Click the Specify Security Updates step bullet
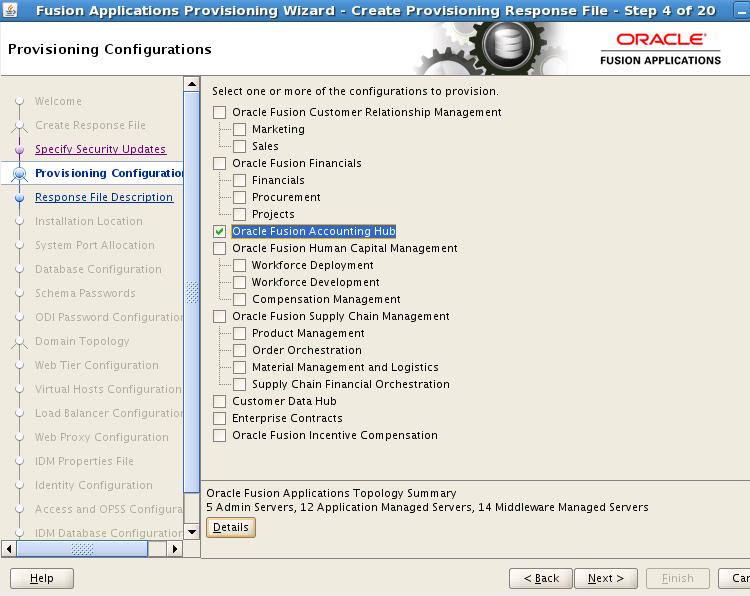This screenshot has width=750, height=596. click(19, 149)
